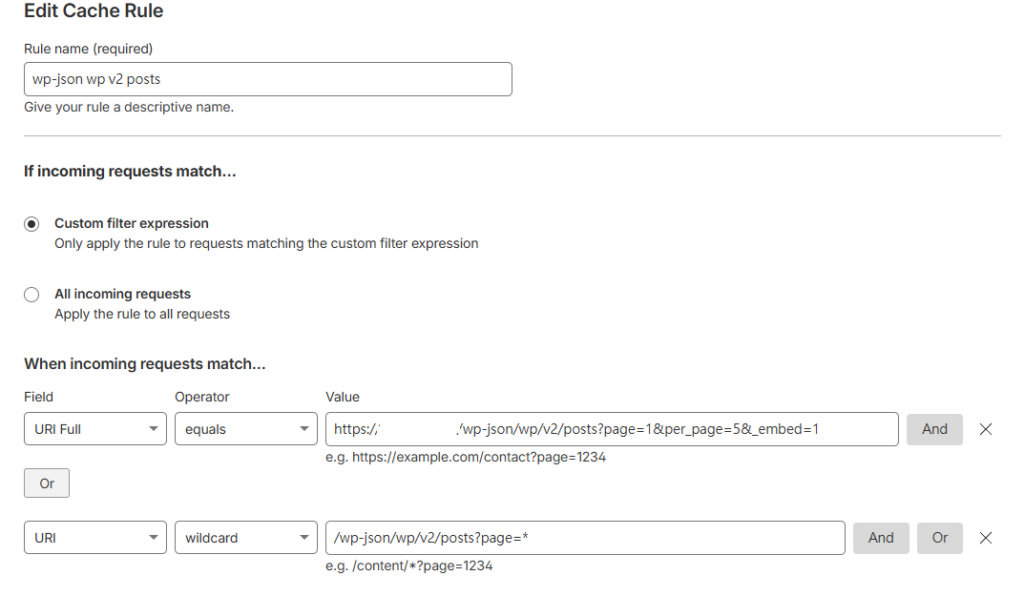Click And next to the wildcard condition

[880, 537]
